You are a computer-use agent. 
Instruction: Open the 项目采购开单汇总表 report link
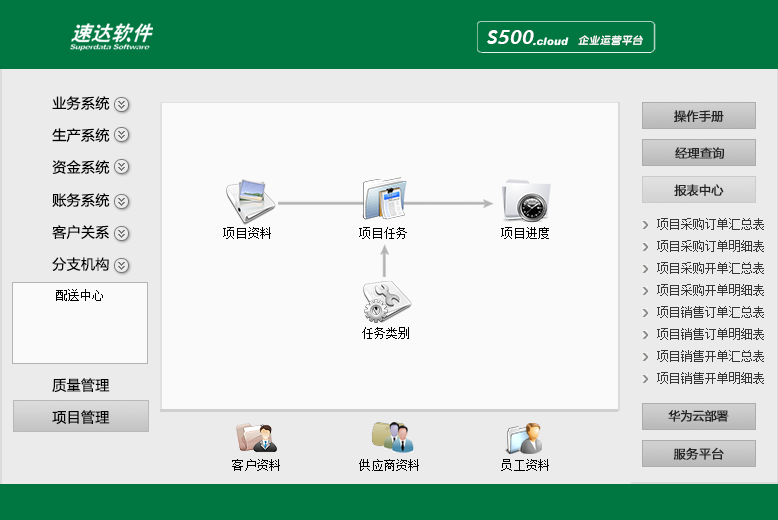[x=710, y=268]
